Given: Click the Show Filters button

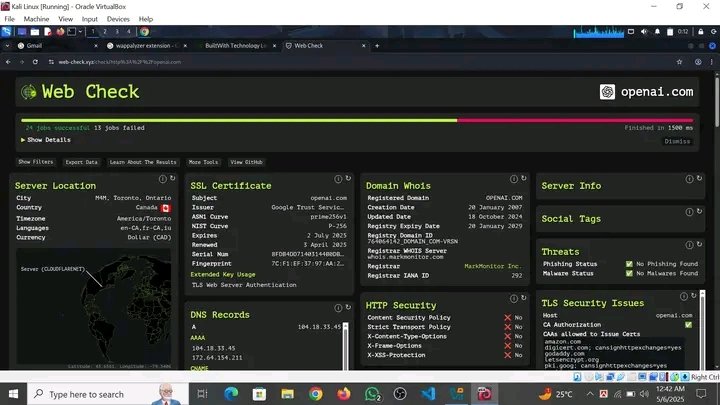Looking at the screenshot, I should [36, 162].
